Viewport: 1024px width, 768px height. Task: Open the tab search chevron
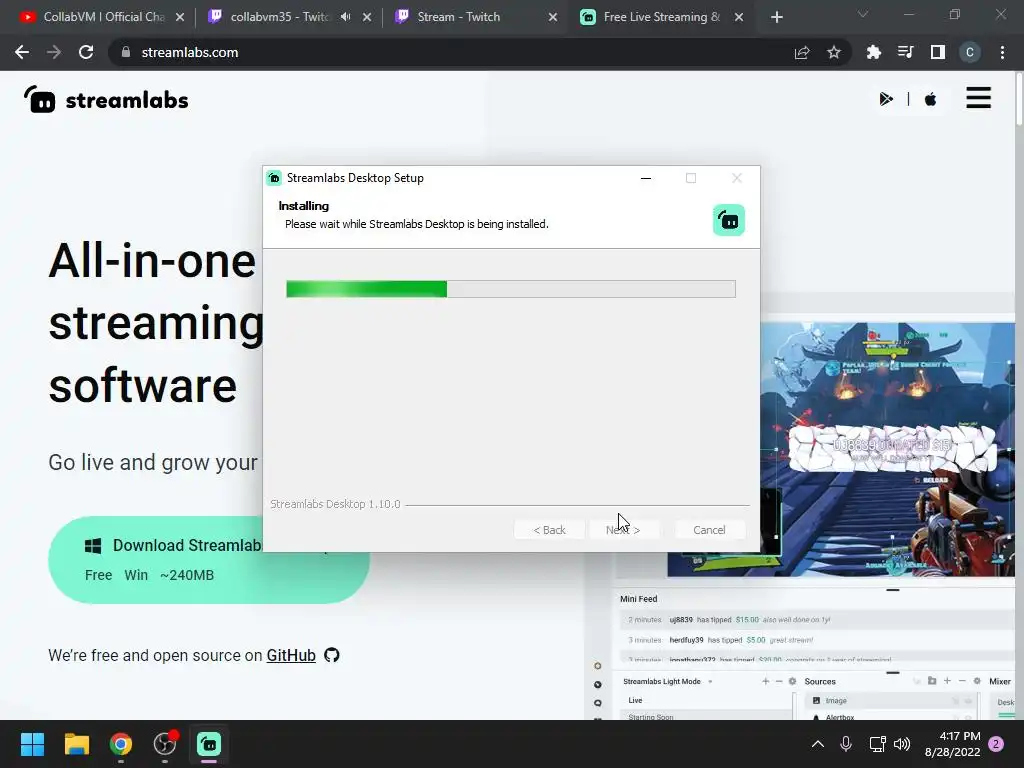click(x=863, y=14)
